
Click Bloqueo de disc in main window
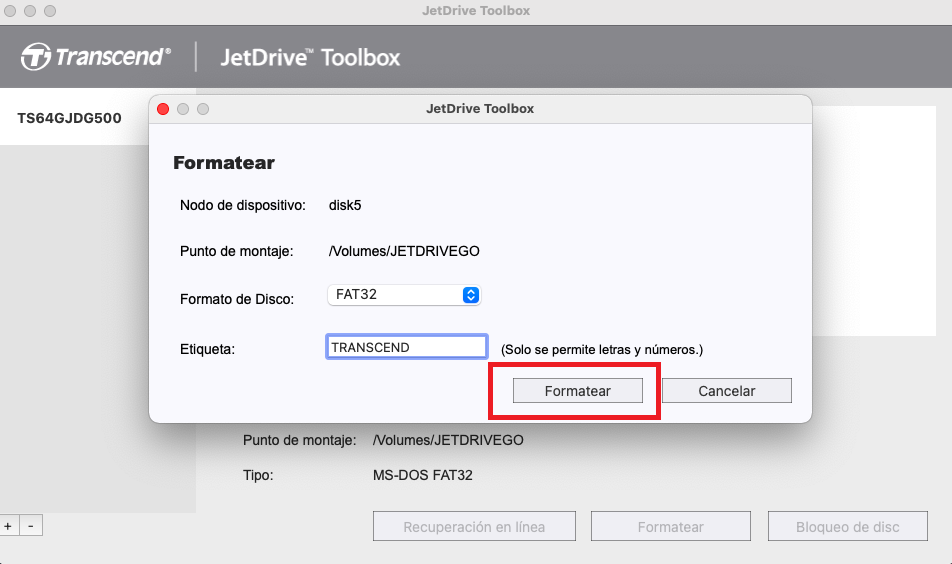848,526
